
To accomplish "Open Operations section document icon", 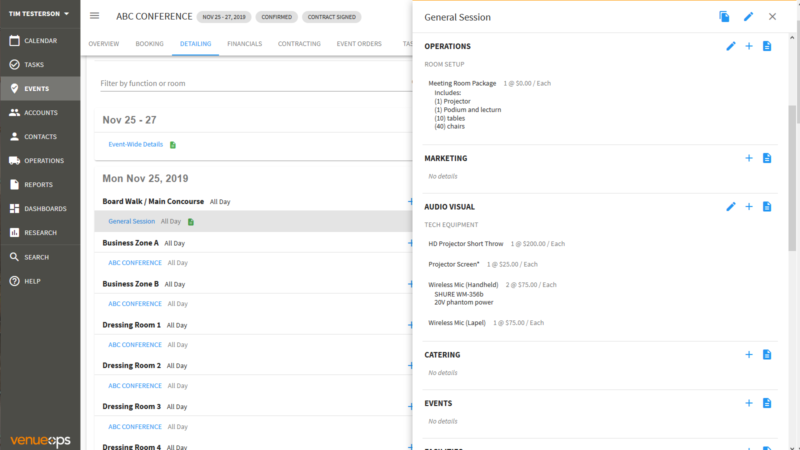I will point(767,46).
